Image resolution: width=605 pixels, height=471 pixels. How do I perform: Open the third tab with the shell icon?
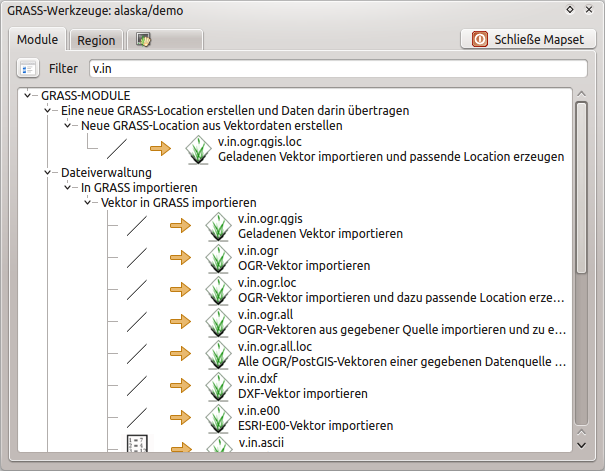165,40
